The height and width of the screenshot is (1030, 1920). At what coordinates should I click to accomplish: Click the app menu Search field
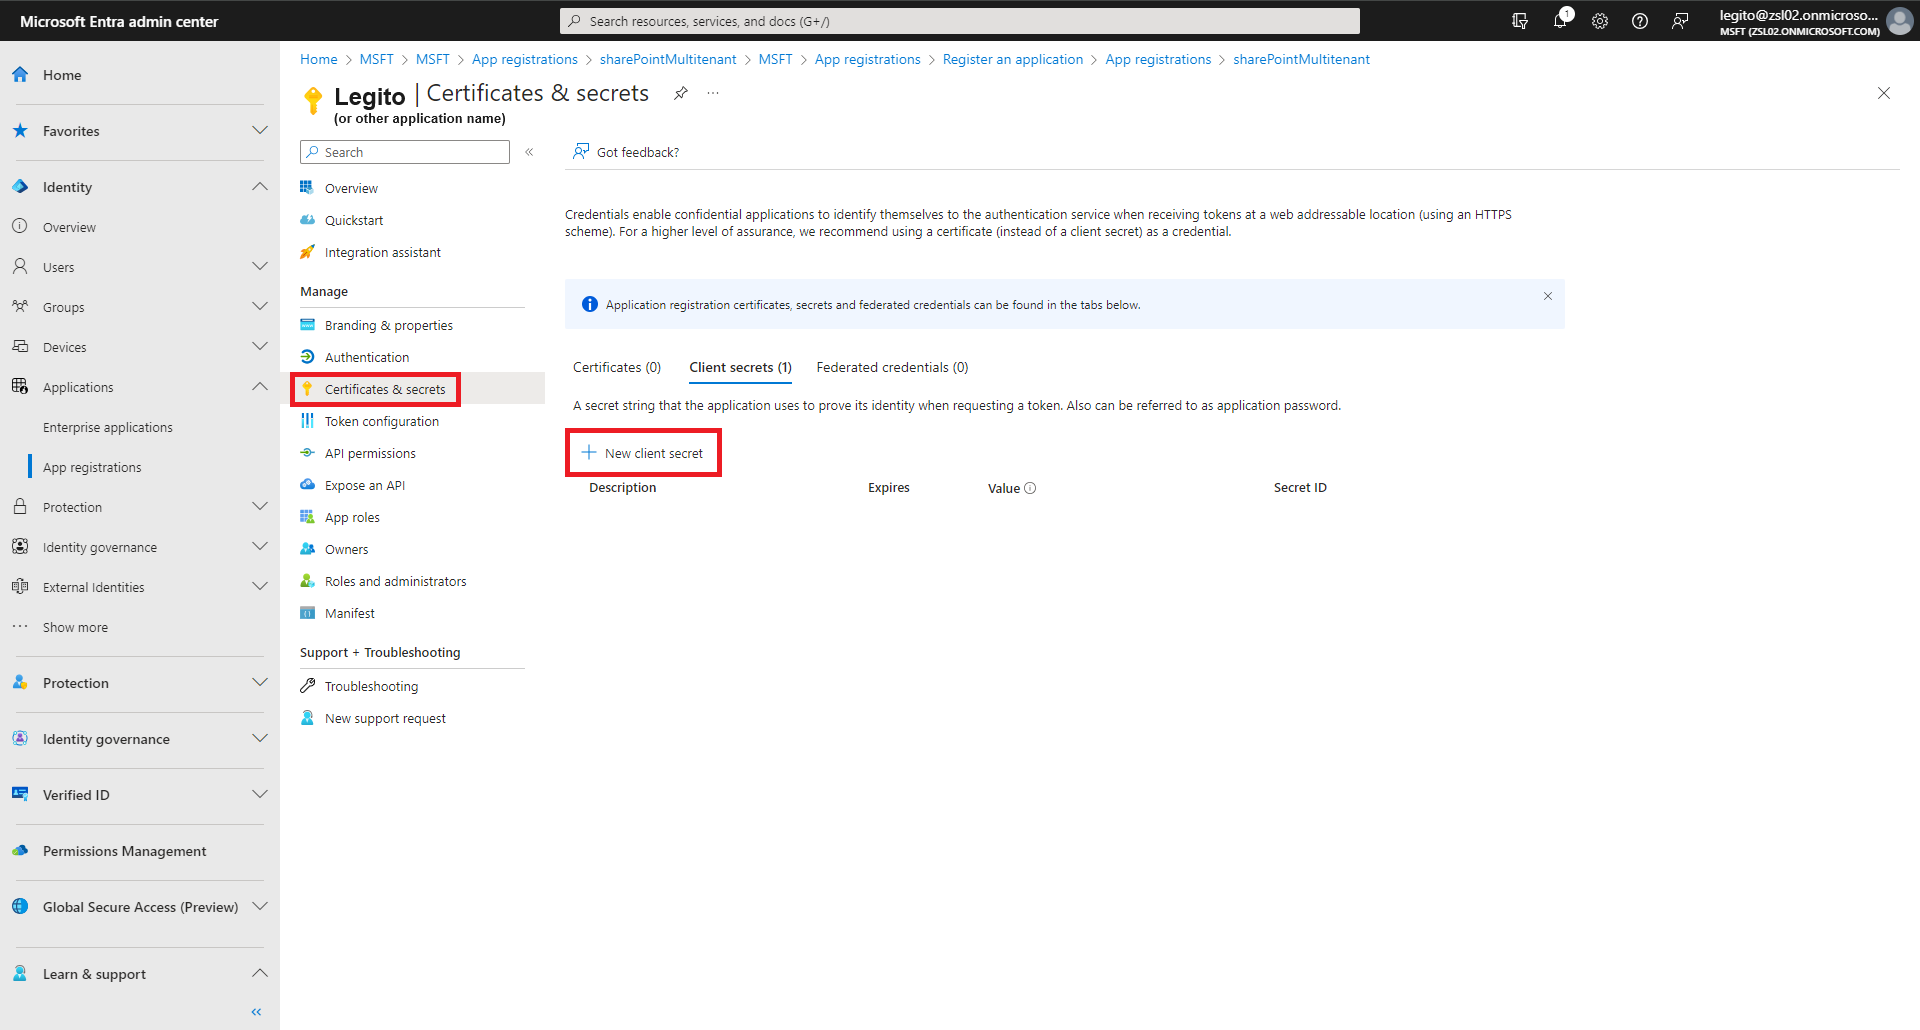(405, 152)
